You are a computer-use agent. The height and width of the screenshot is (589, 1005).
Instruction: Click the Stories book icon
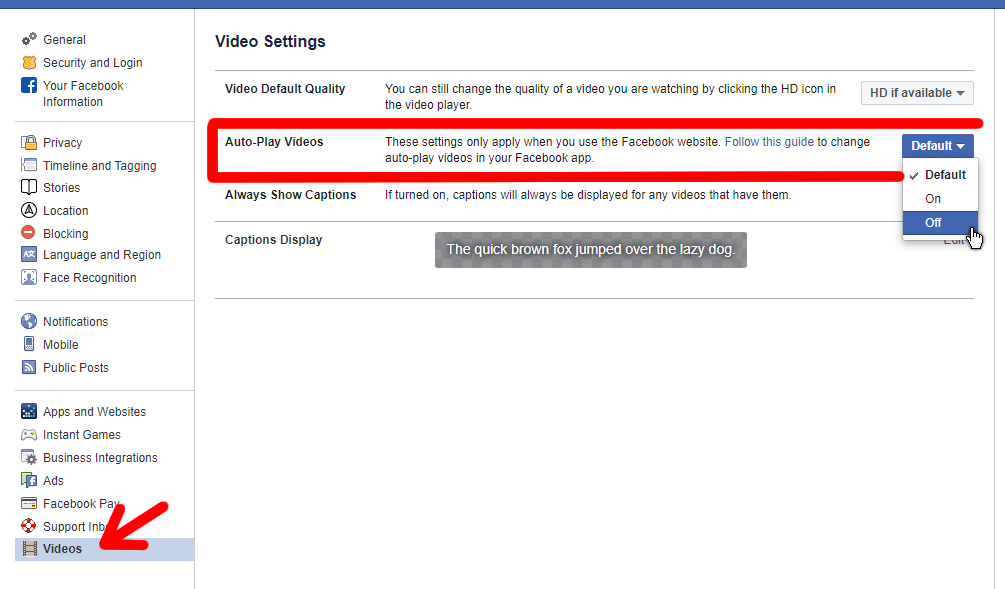[x=29, y=187]
